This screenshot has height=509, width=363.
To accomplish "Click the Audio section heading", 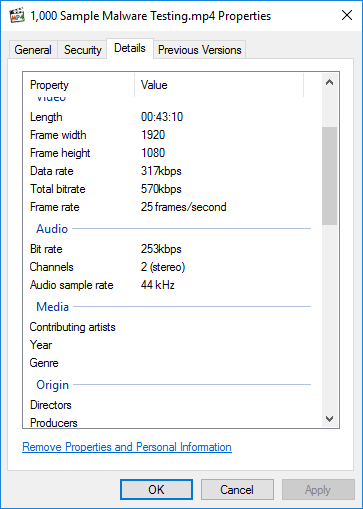I will click(x=52, y=229).
